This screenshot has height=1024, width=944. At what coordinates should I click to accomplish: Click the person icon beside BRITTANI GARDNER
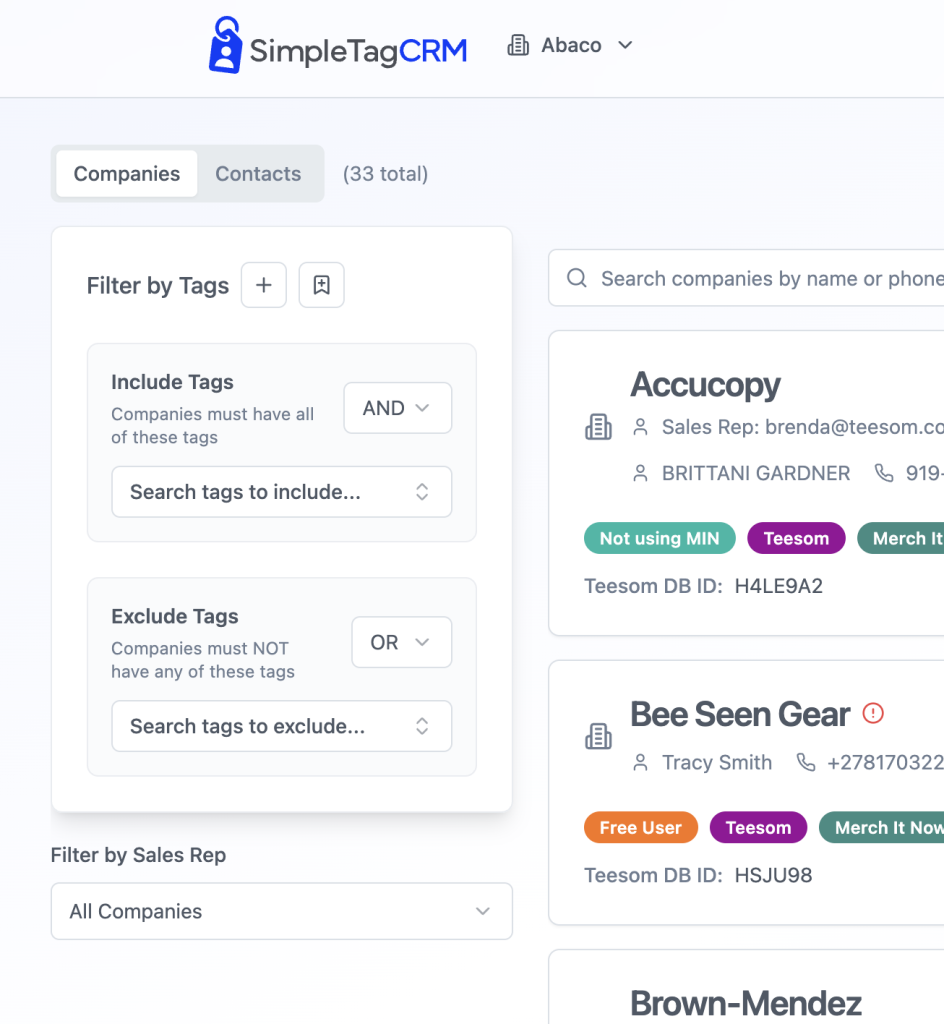point(640,473)
